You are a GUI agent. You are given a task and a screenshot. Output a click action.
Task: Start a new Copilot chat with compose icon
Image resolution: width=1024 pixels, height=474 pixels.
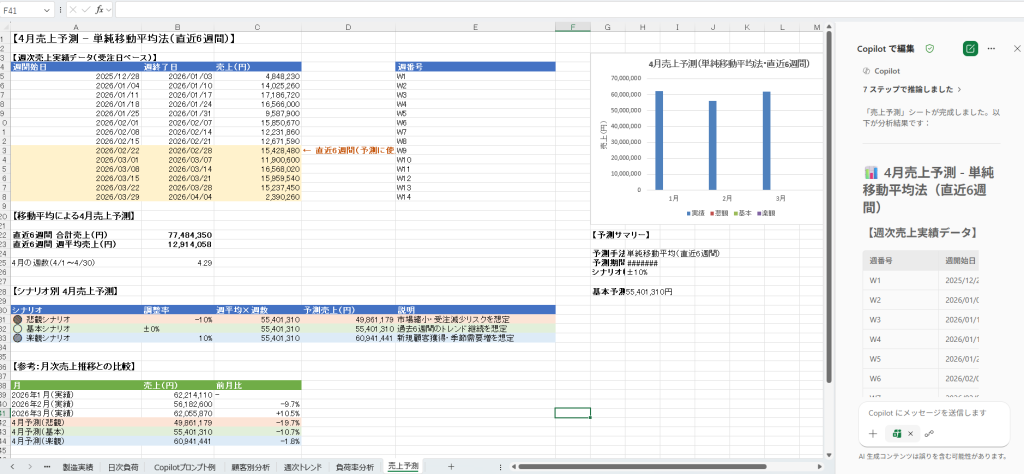coord(969,48)
